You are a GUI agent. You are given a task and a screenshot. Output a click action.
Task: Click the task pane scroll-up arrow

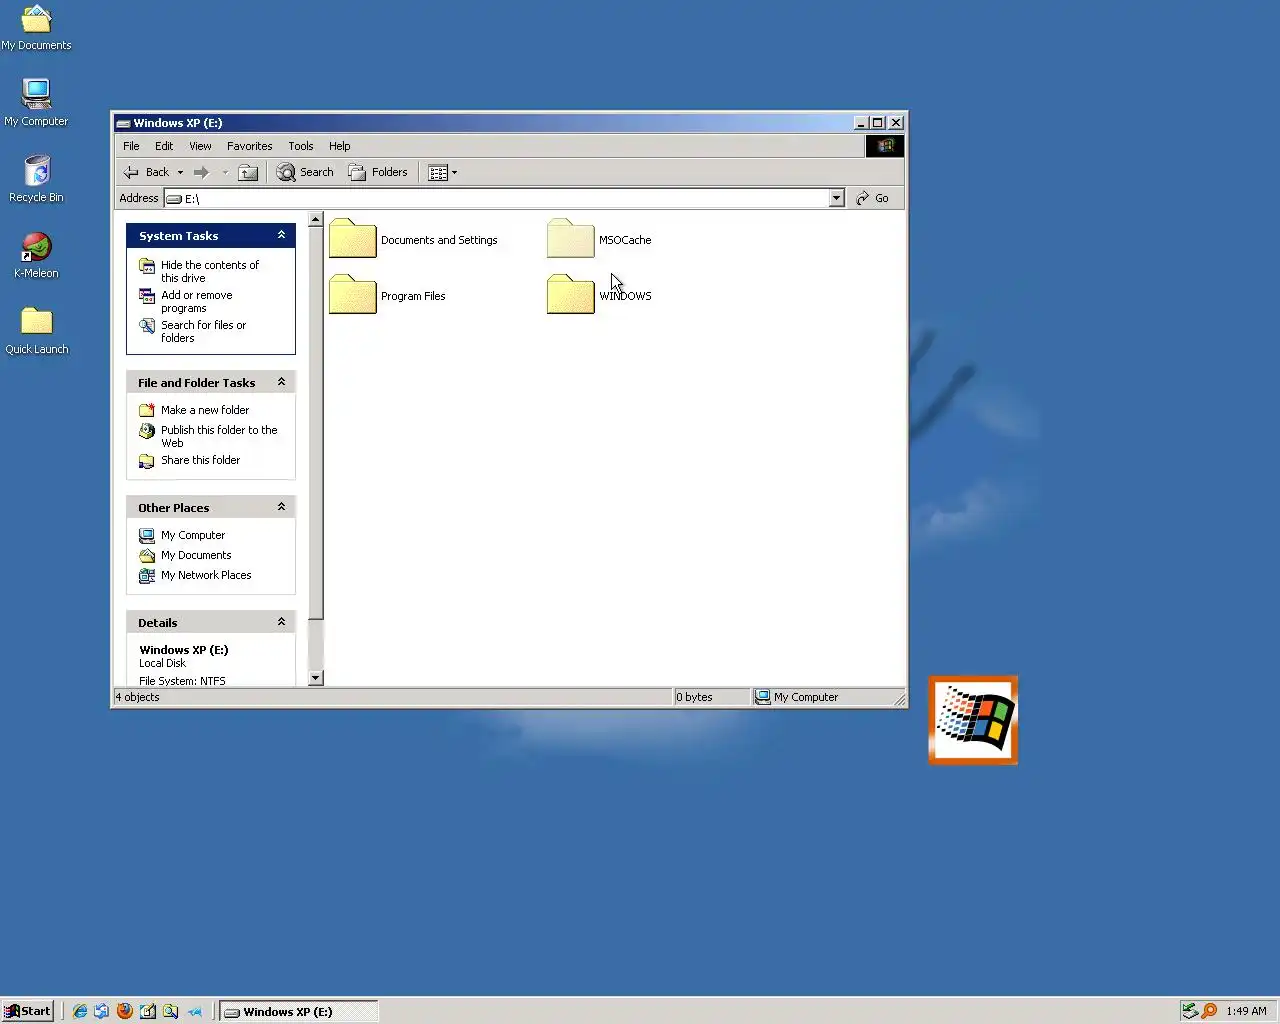[316, 219]
